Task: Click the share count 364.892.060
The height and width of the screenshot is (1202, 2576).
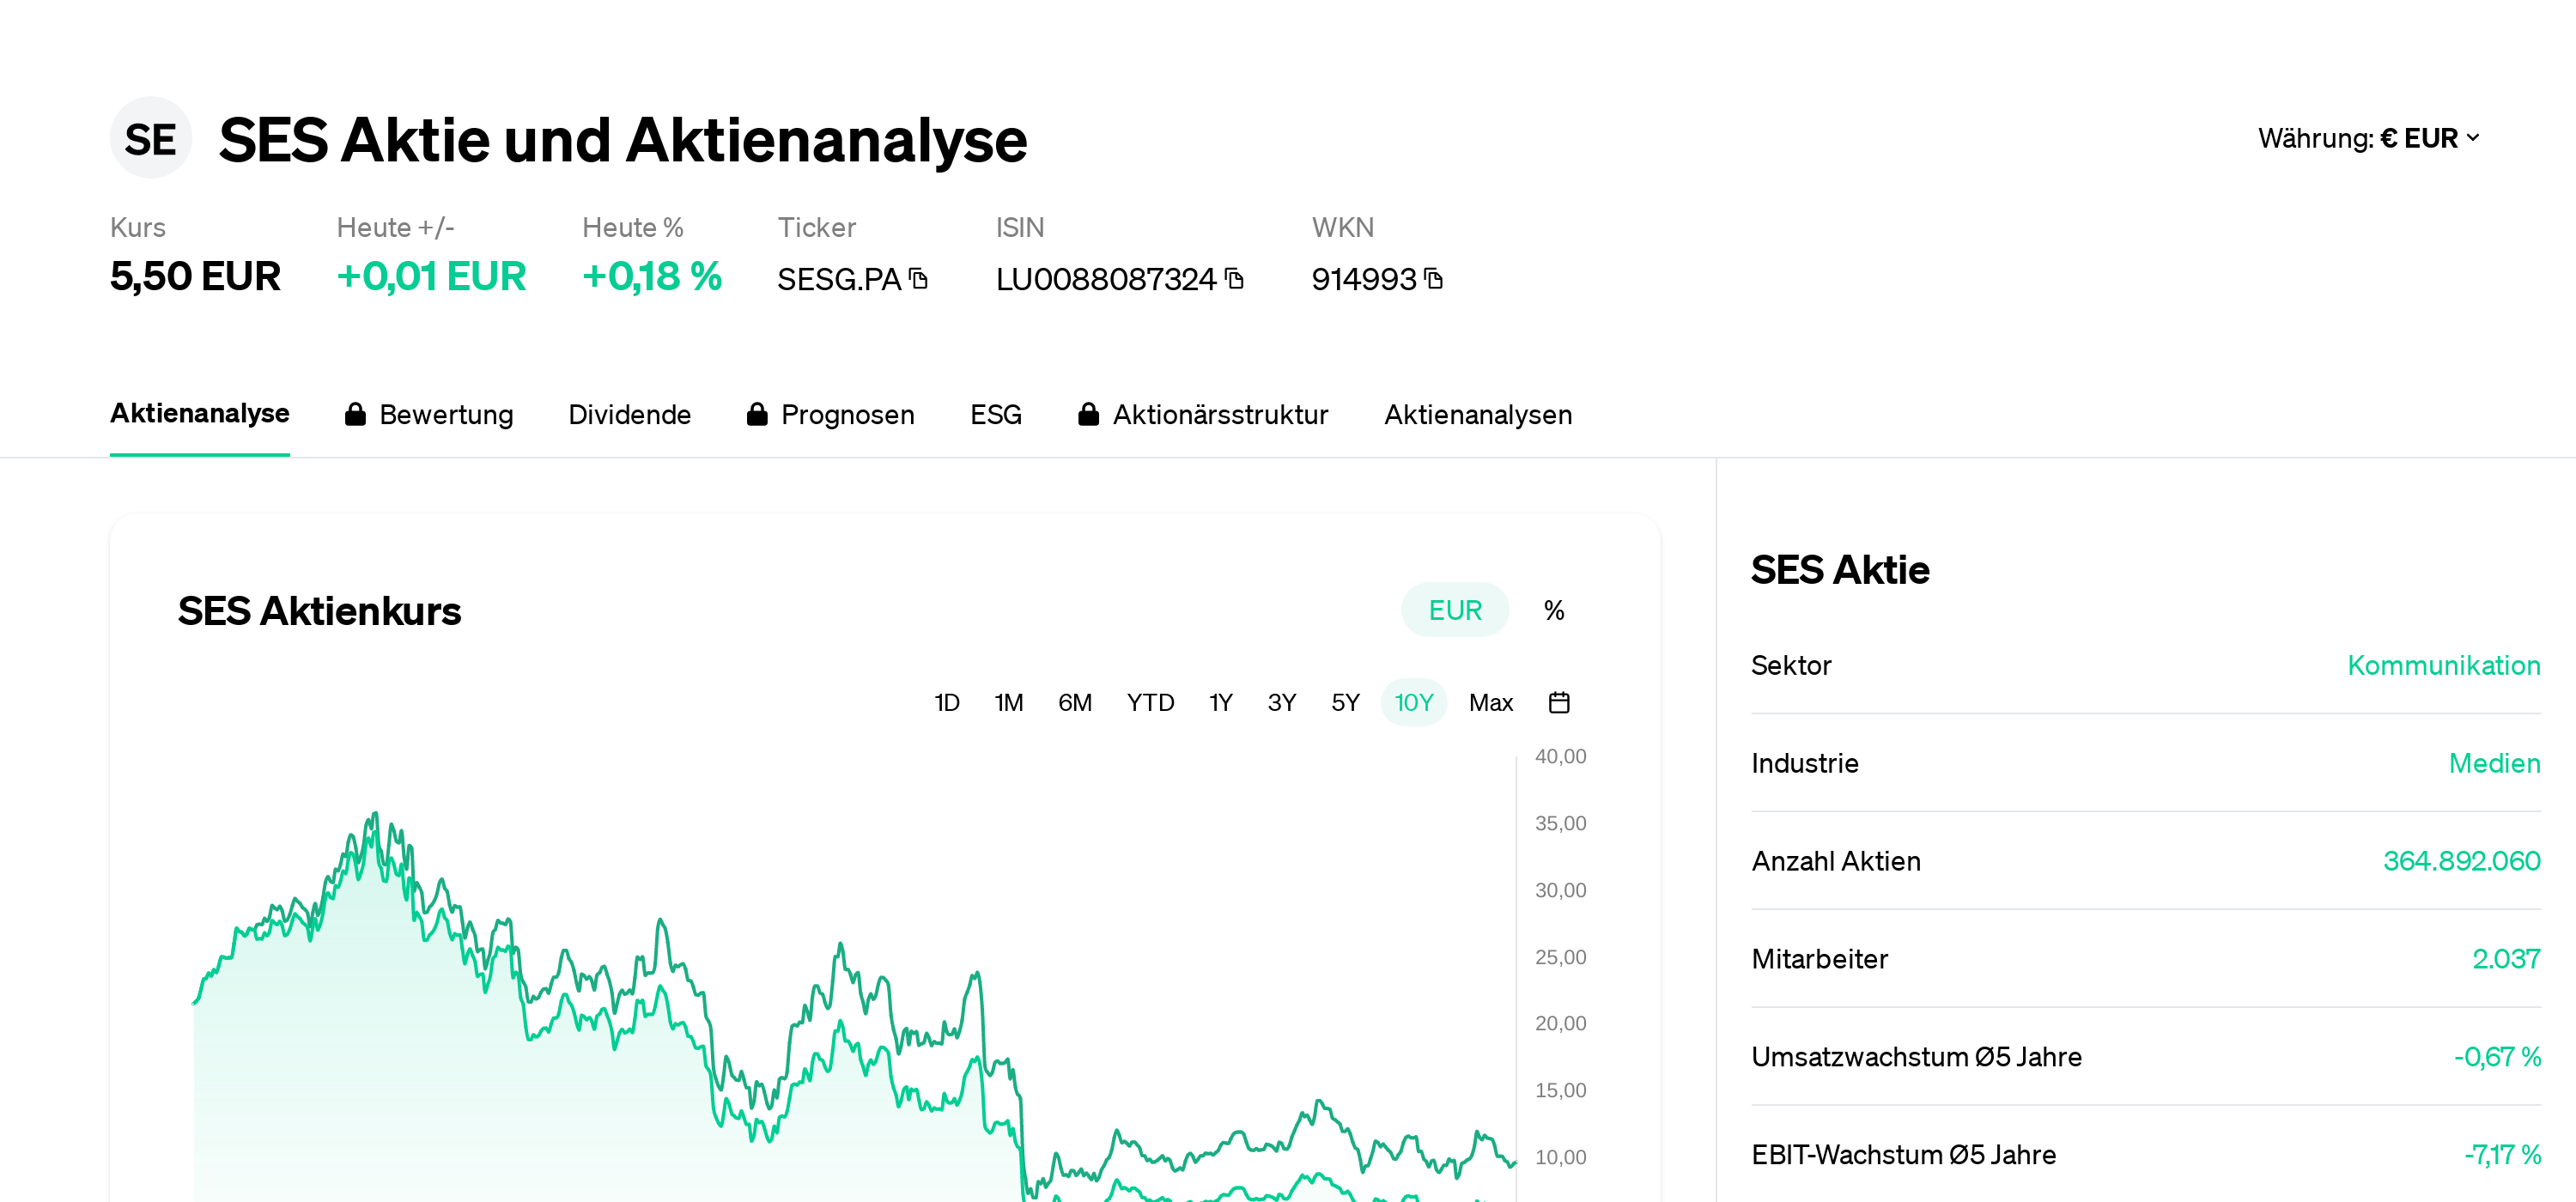Action: (x=2461, y=861)
